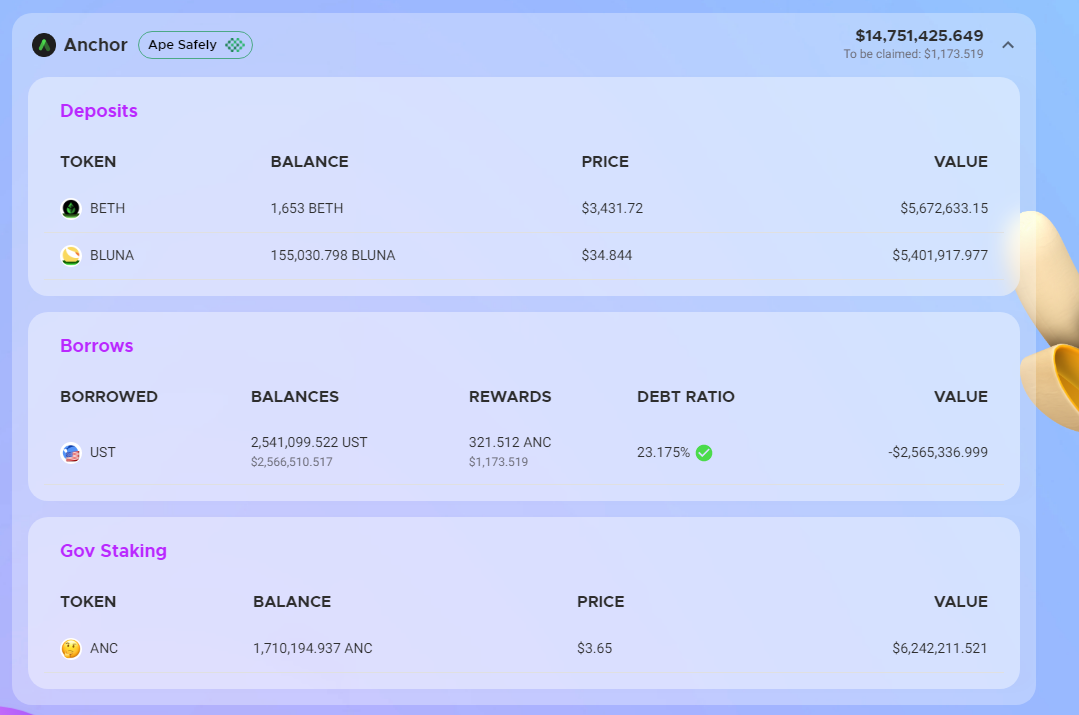The width and height of the screenshot is (1079, 715).
Task: Click the green diamond icon in Ape Safely
Action: (x=235, y=45)
